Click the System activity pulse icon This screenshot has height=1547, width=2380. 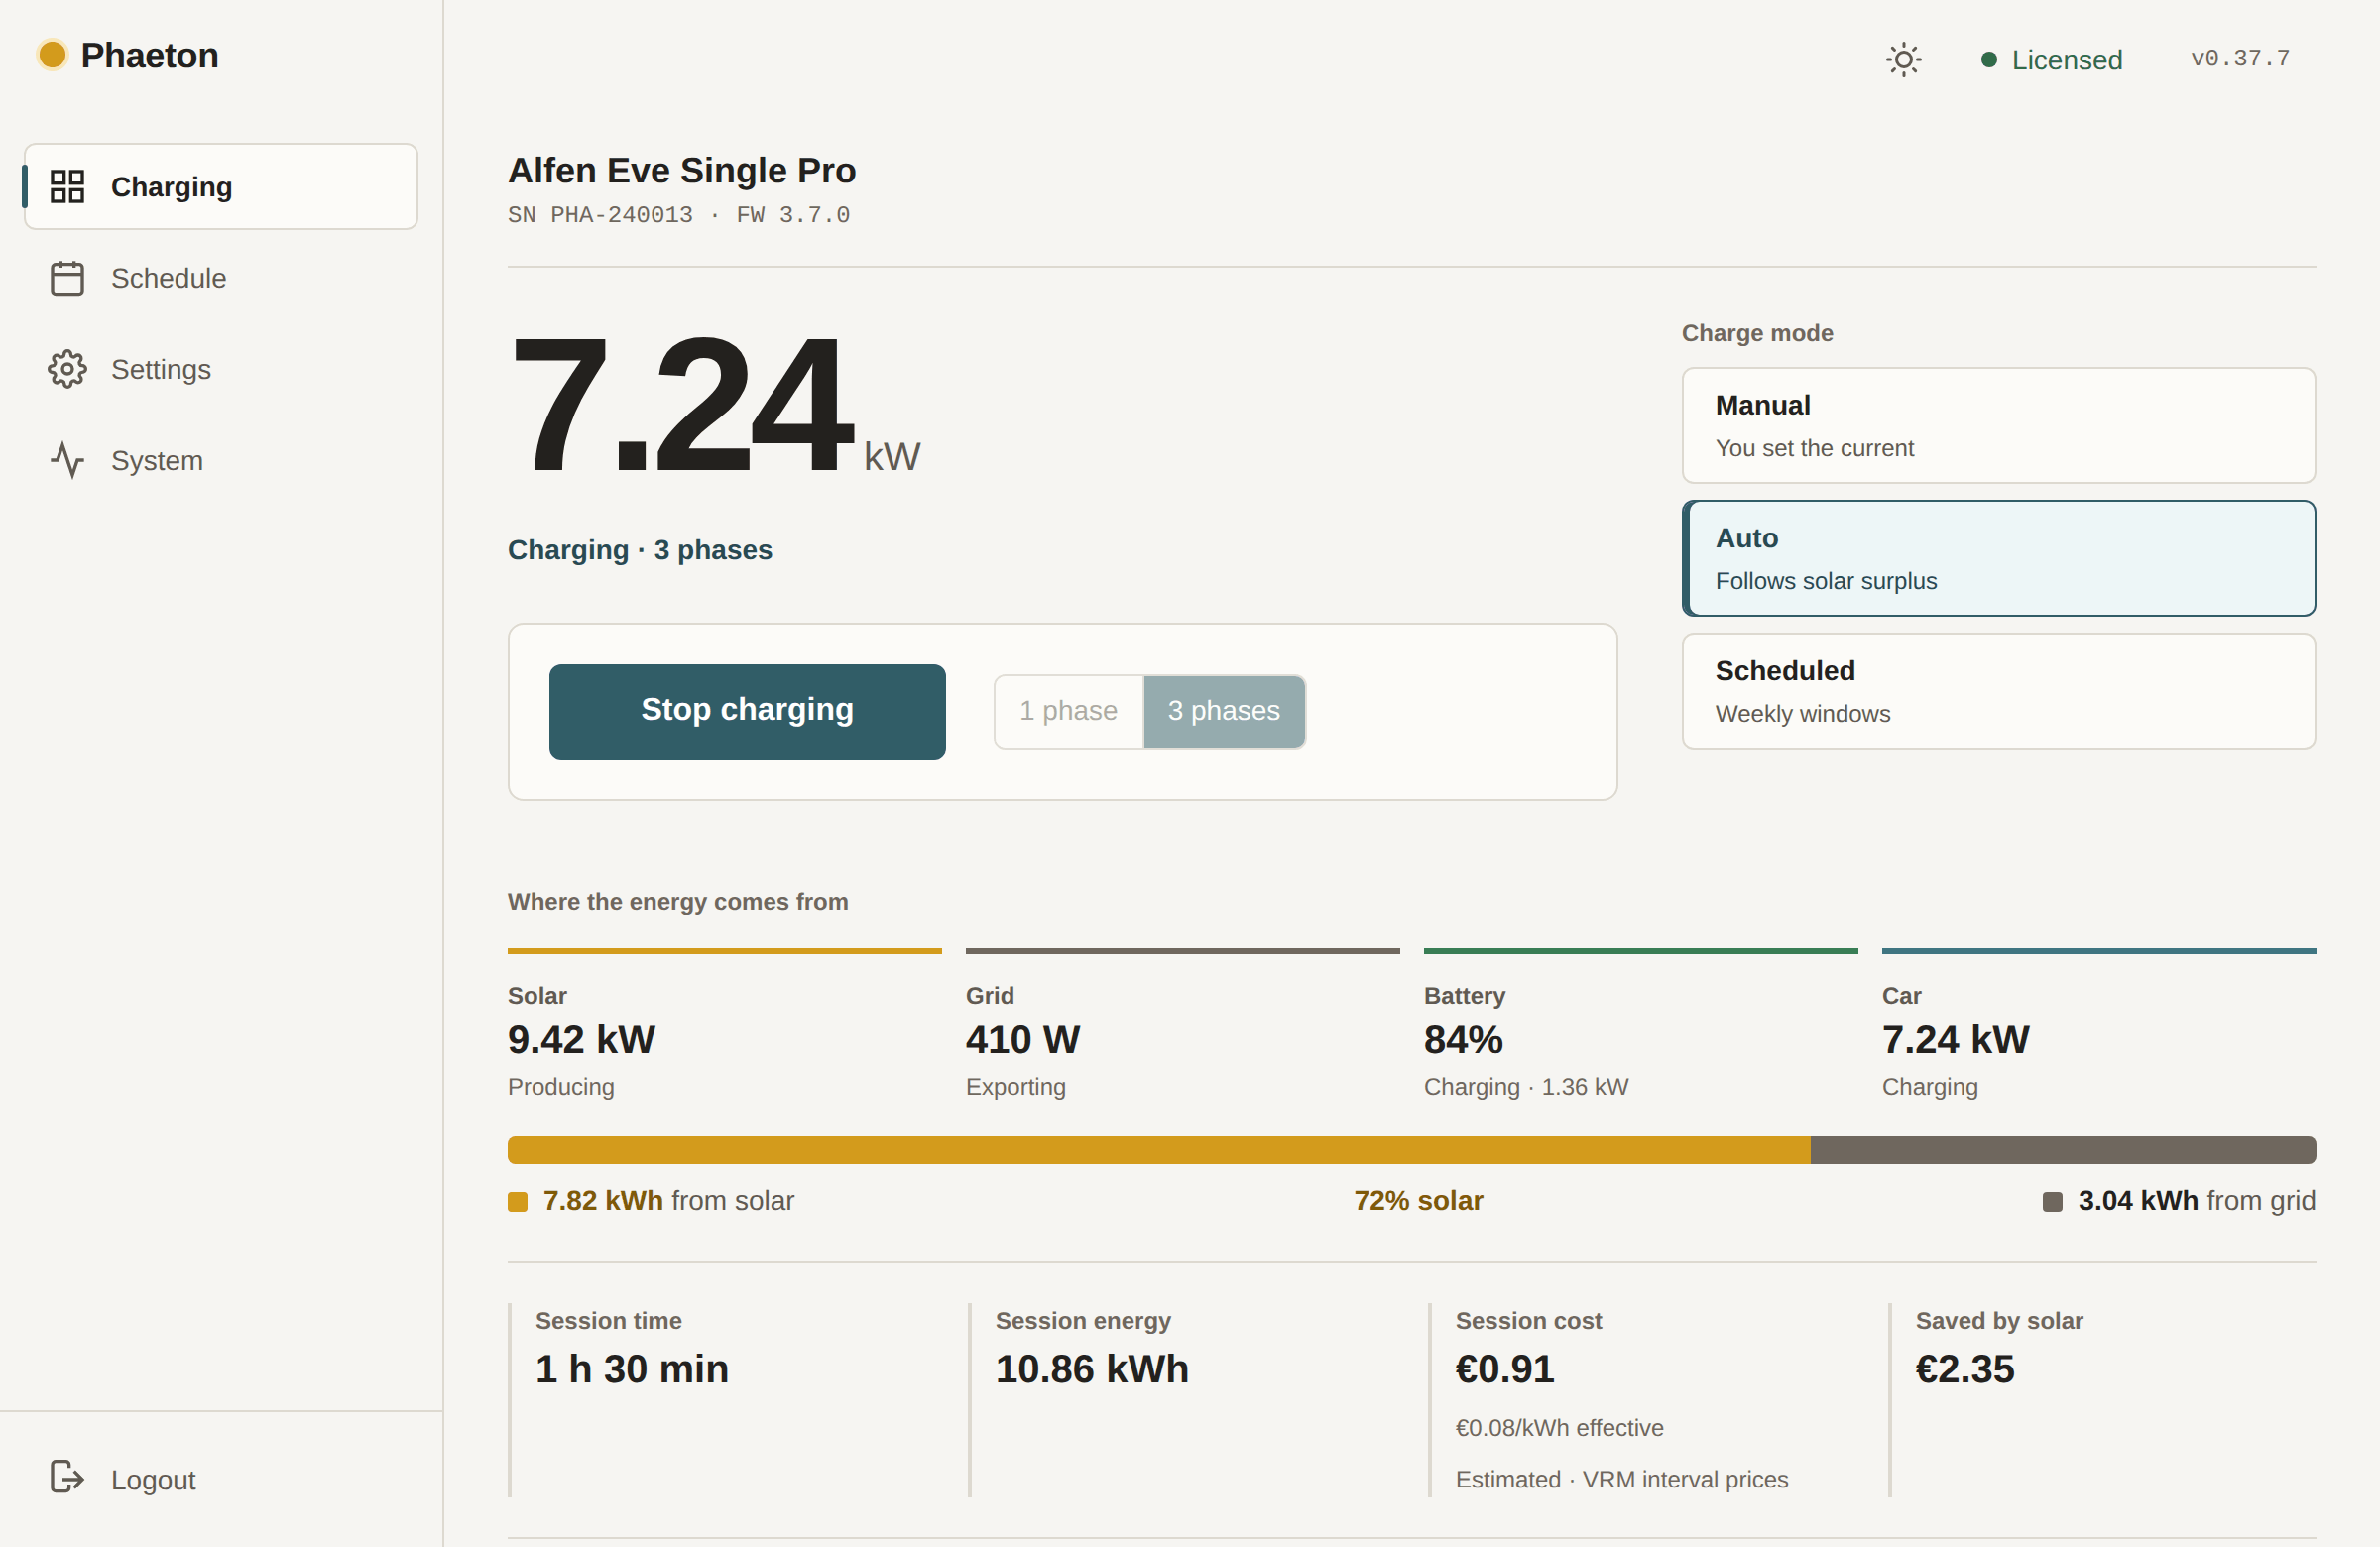(x=67, y=460)
